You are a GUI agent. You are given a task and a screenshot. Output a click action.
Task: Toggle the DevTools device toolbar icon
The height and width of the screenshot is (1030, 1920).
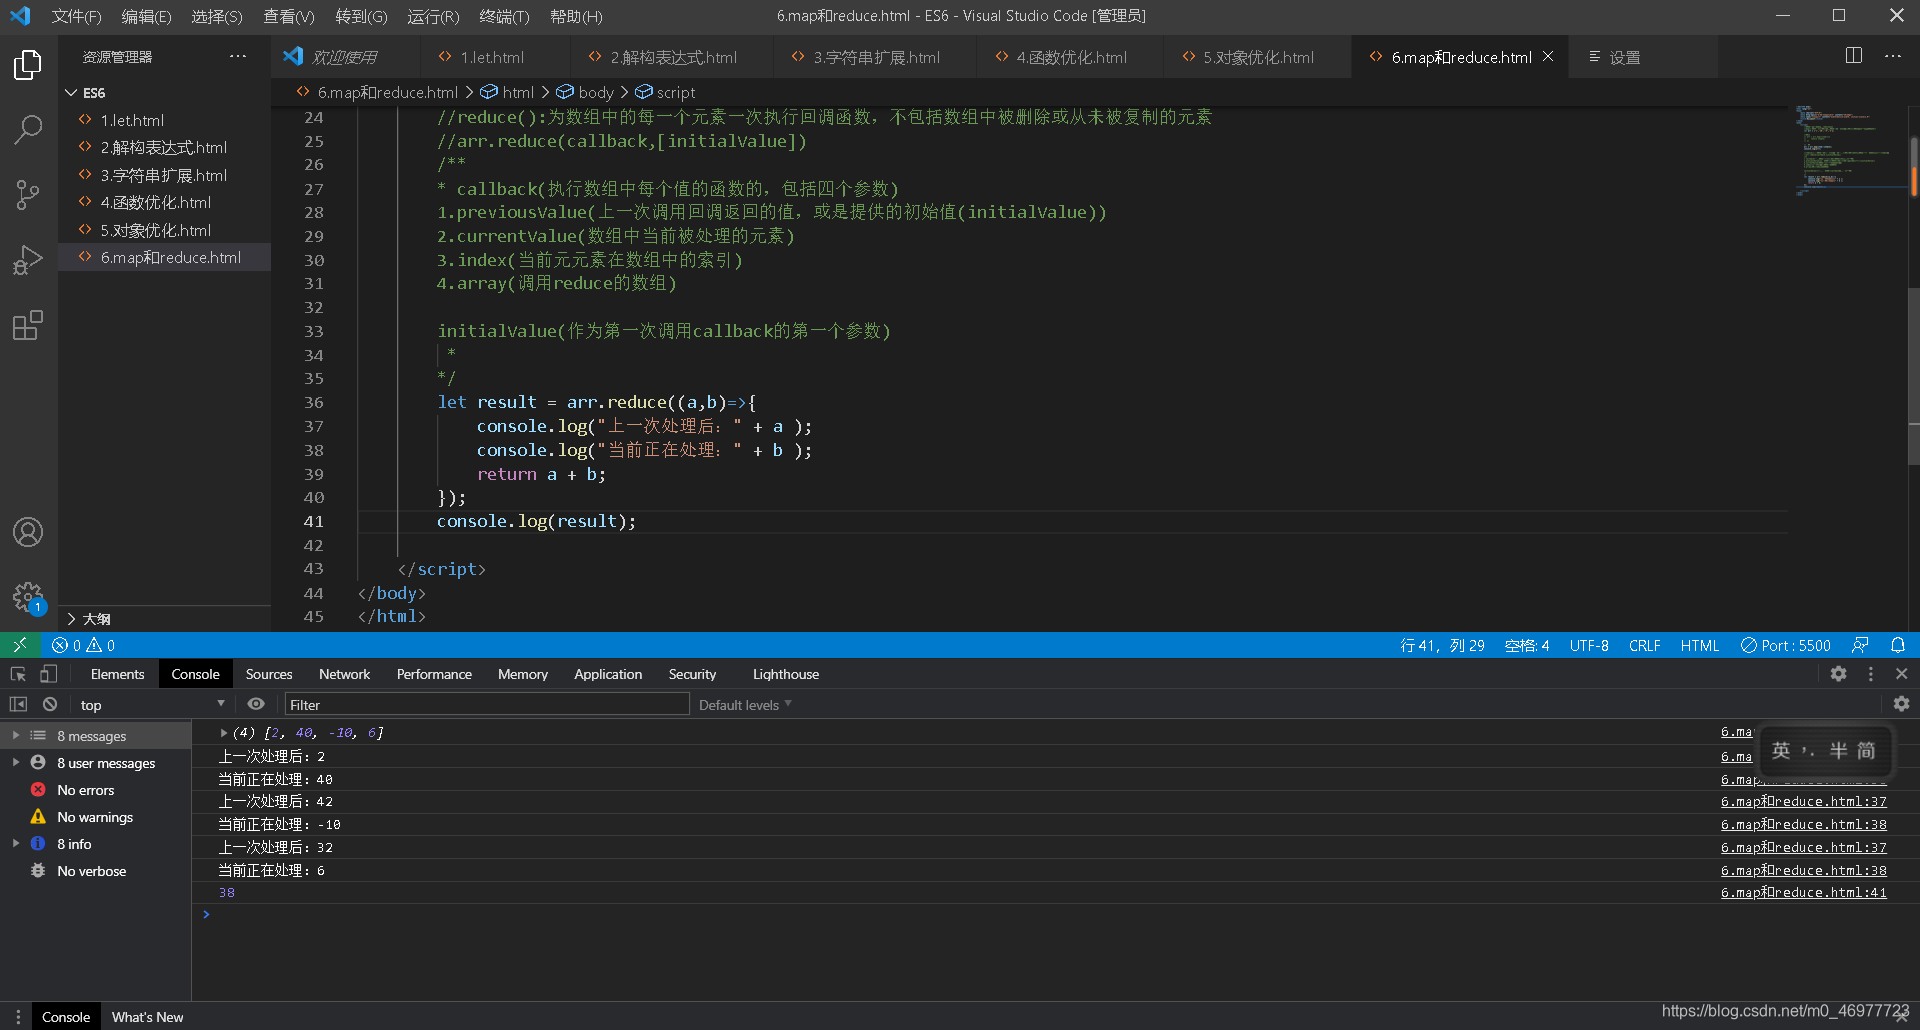tap(49, 674)
